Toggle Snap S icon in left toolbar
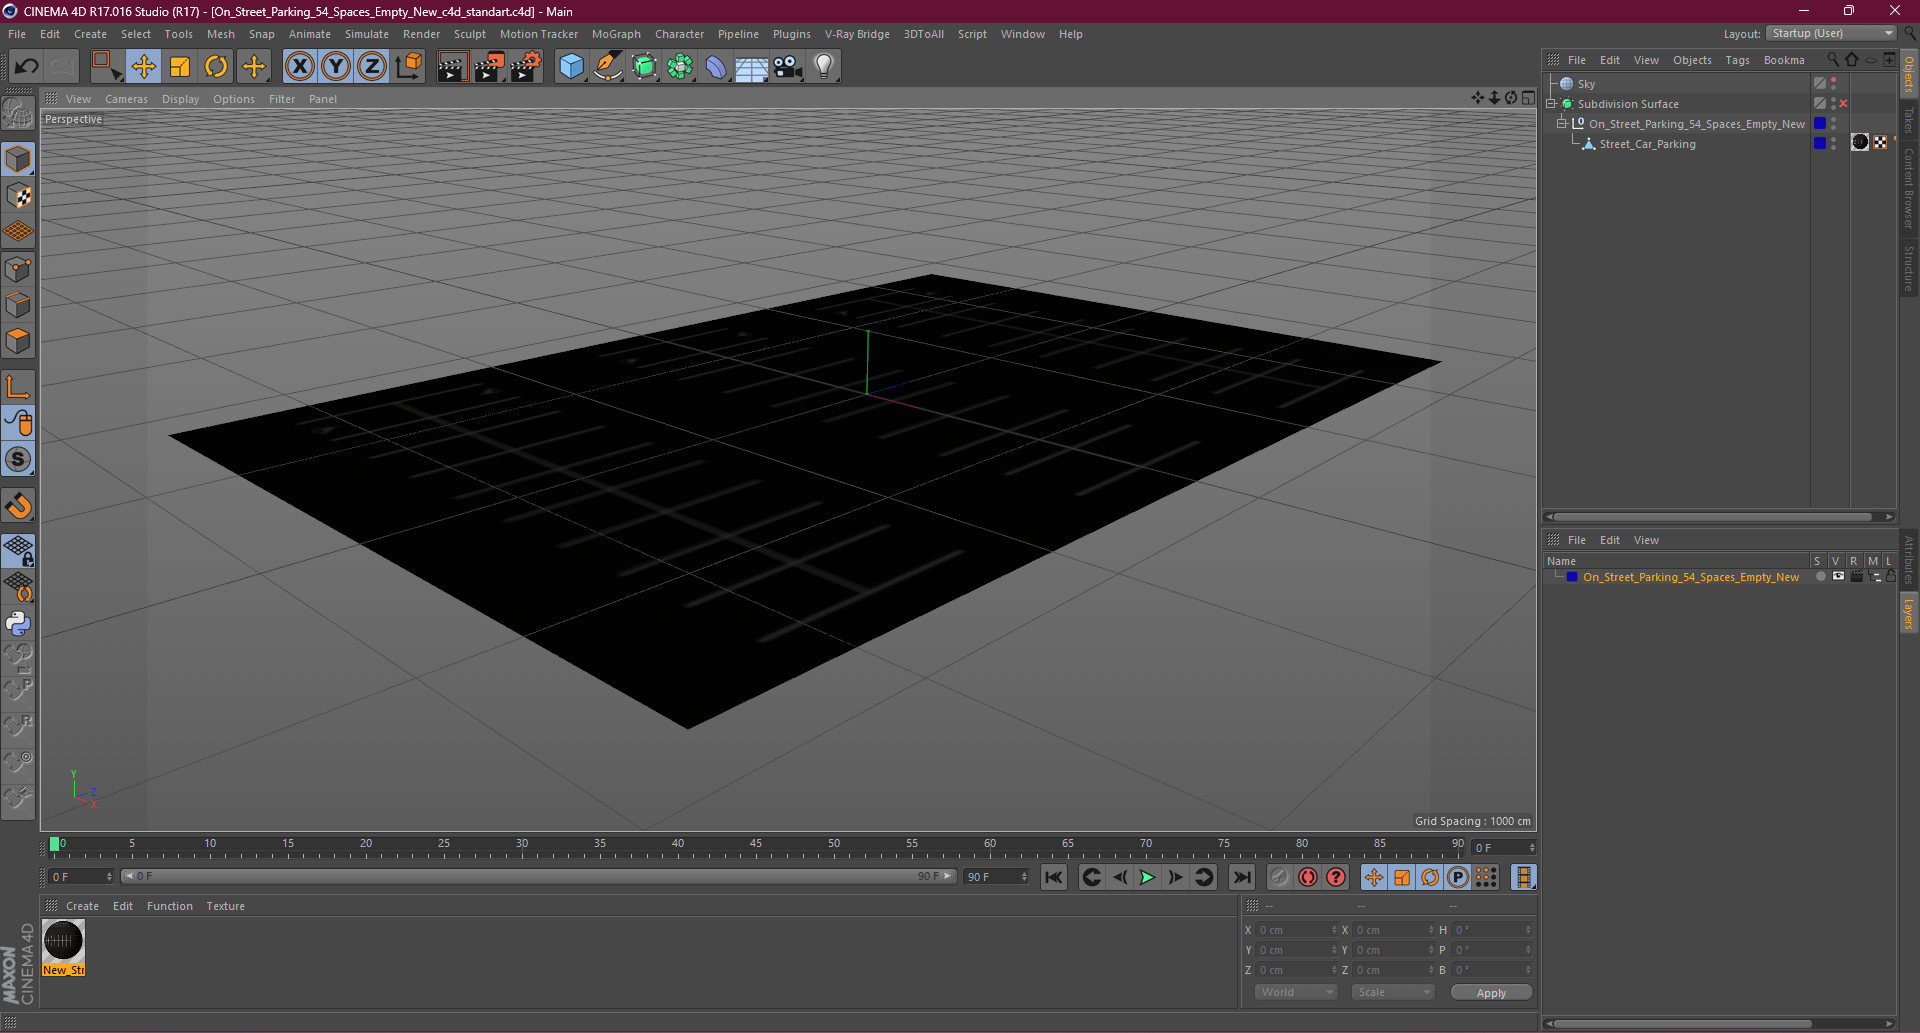 [x=18, y=460]
